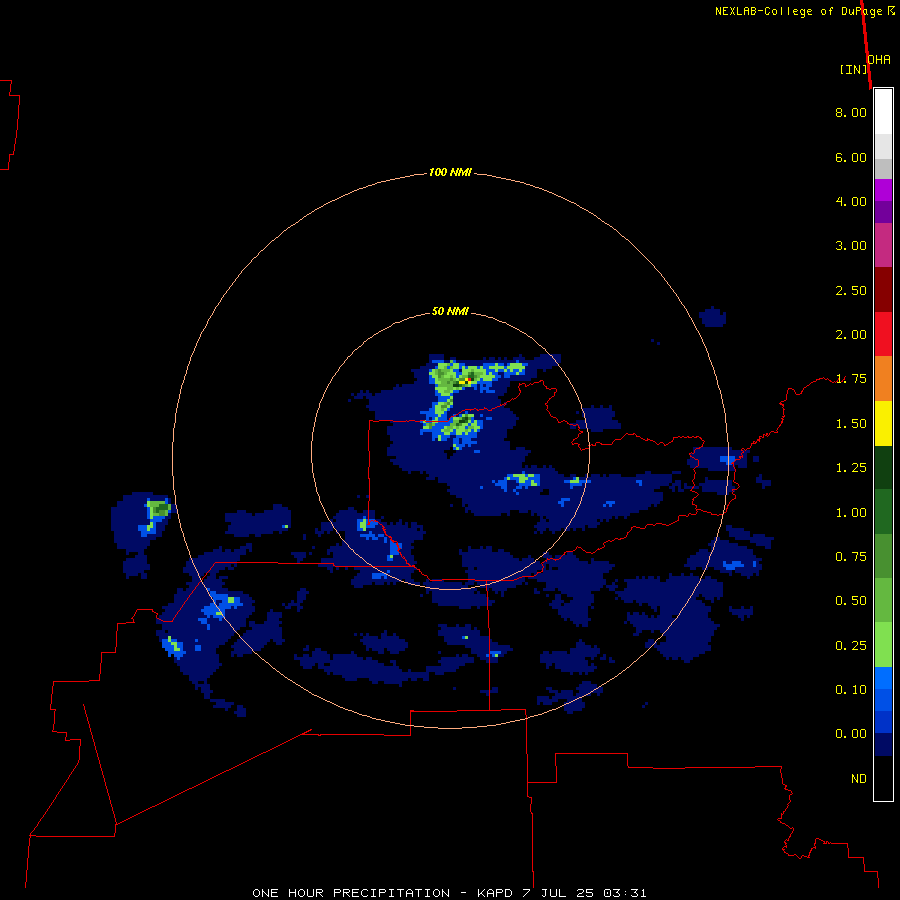Click the 0.25 legend value

click(x=851, y=646)
